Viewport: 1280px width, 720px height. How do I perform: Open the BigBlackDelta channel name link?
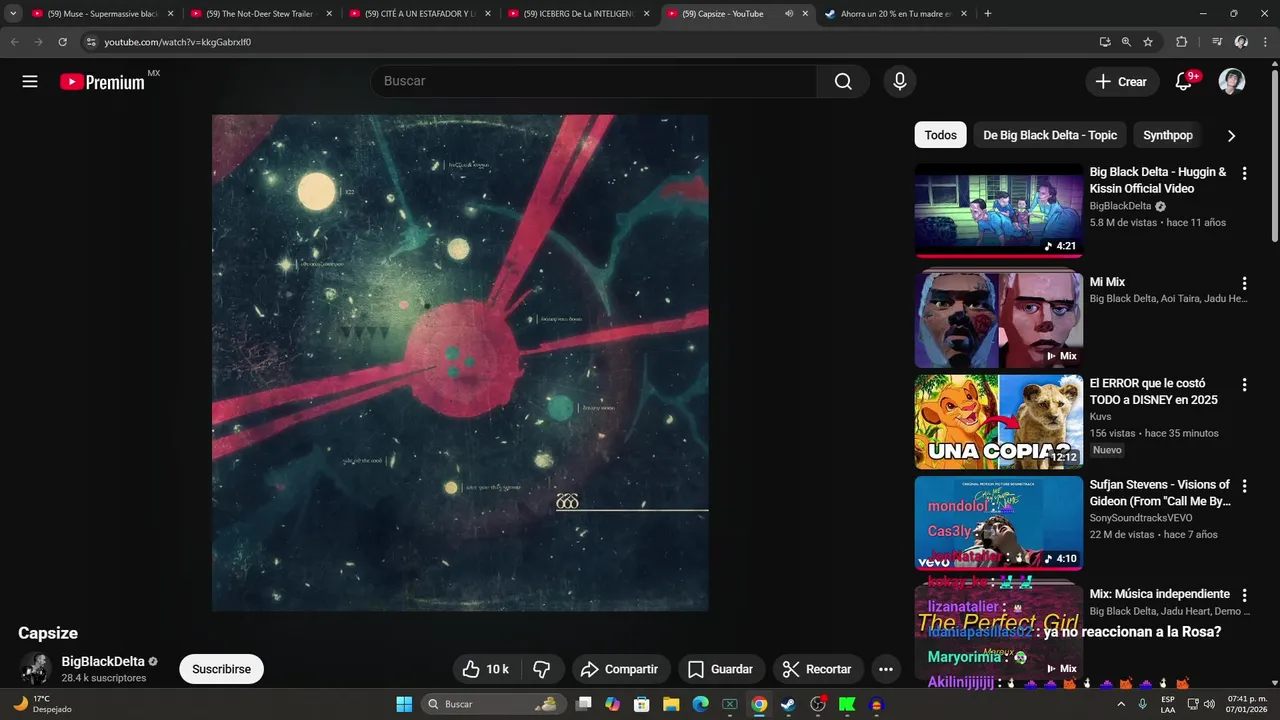pyautogui.click(x=103, y=662)
